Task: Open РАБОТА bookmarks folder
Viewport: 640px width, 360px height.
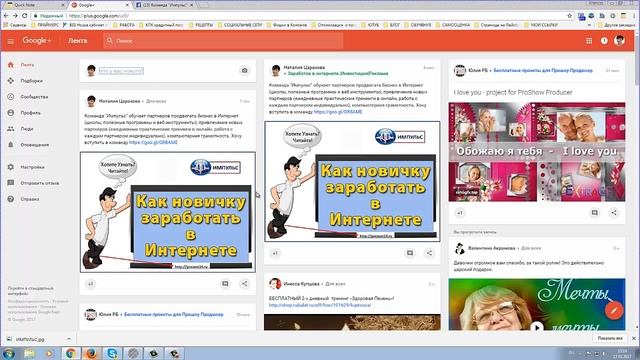Action: (123, 25)
